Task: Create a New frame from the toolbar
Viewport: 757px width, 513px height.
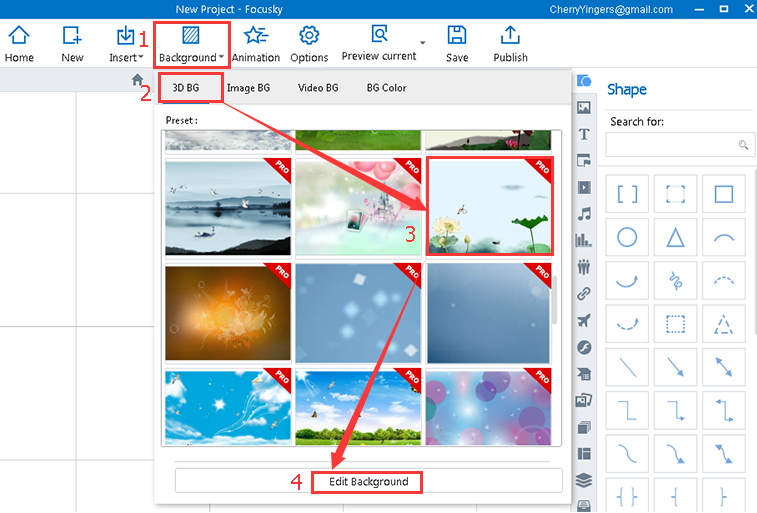Action: (x=72, y=44)
